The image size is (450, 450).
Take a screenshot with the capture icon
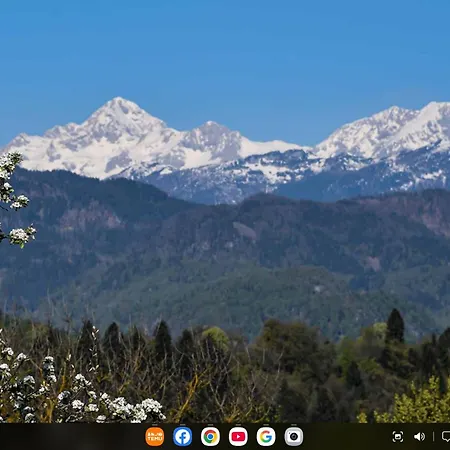pos(398,437)
